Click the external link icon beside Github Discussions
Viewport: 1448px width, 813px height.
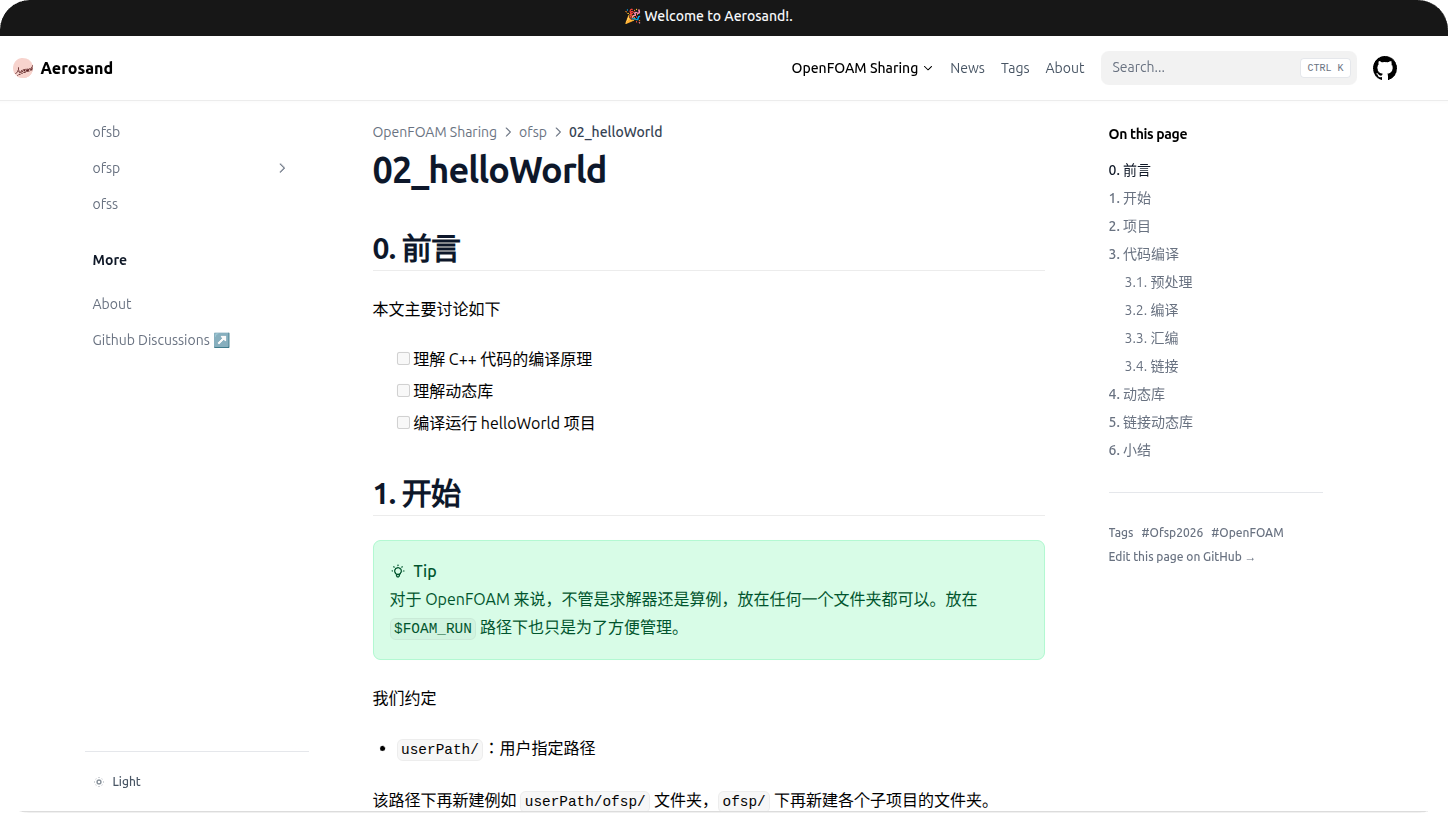[x=222, y=340]
